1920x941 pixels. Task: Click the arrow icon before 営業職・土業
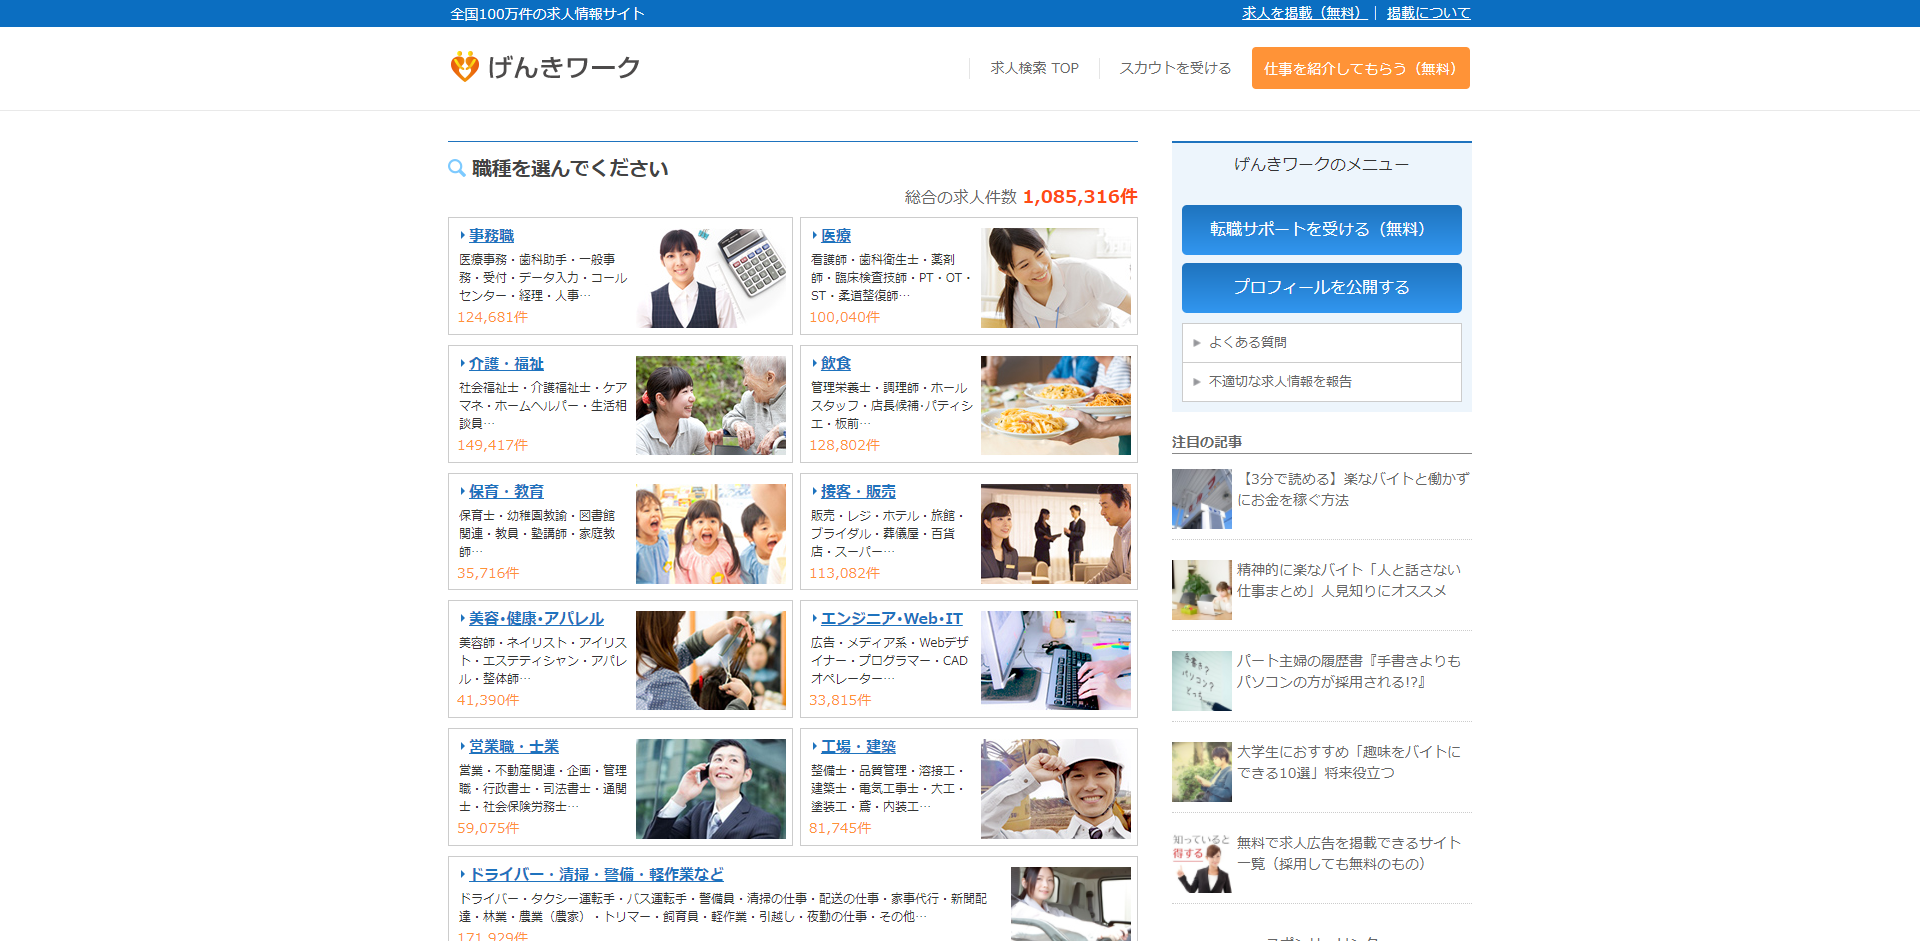pos(462,746)
